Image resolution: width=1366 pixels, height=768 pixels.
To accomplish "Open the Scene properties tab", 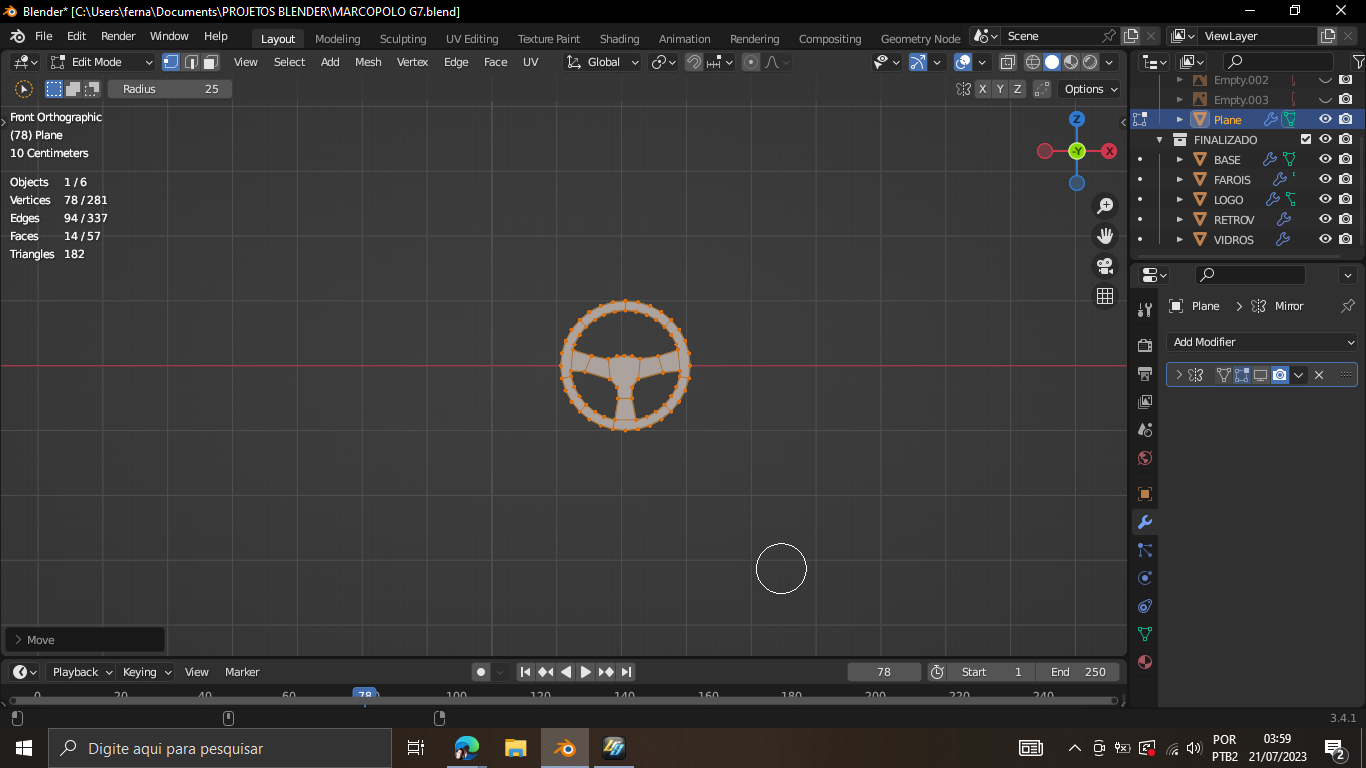I will click(1145, 429).
